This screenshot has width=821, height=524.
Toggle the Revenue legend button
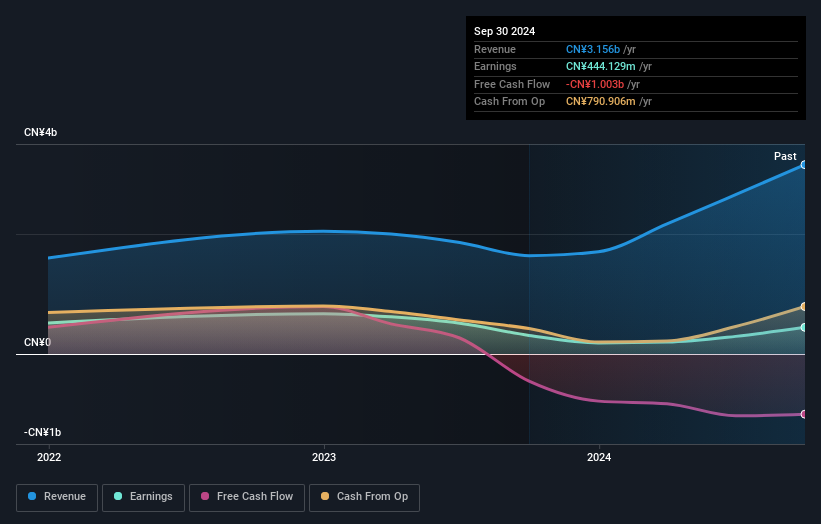click(x=57, y=497)
